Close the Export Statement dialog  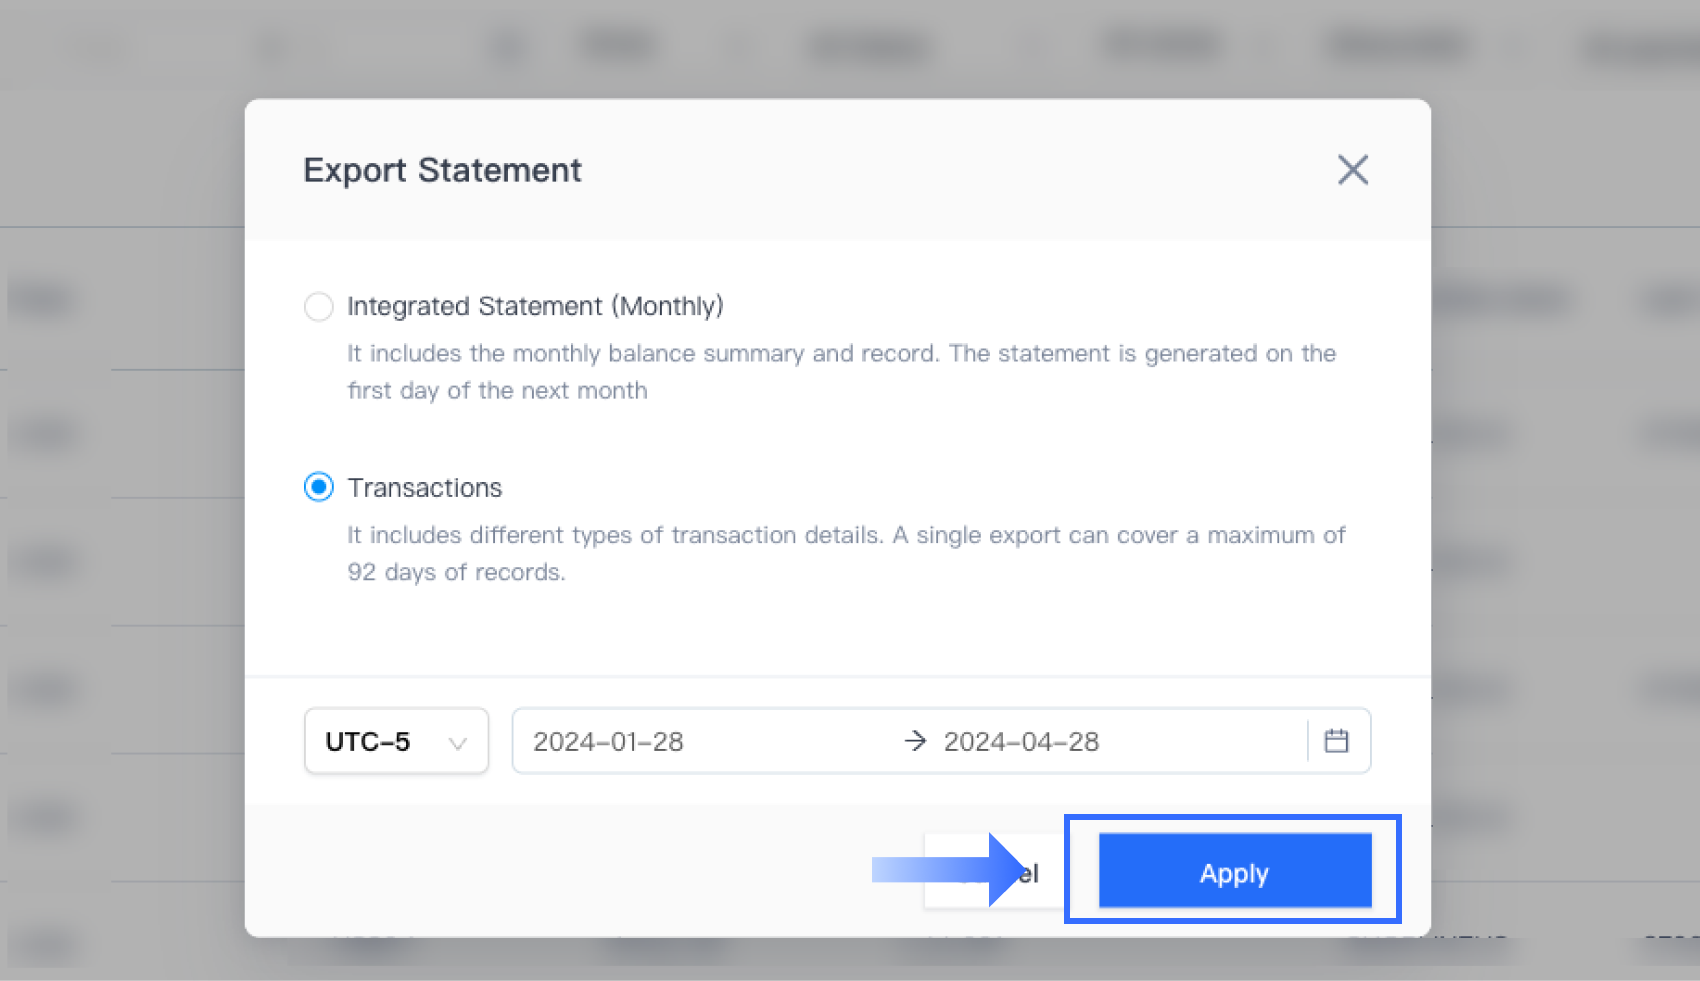(x=1352, y=170)
